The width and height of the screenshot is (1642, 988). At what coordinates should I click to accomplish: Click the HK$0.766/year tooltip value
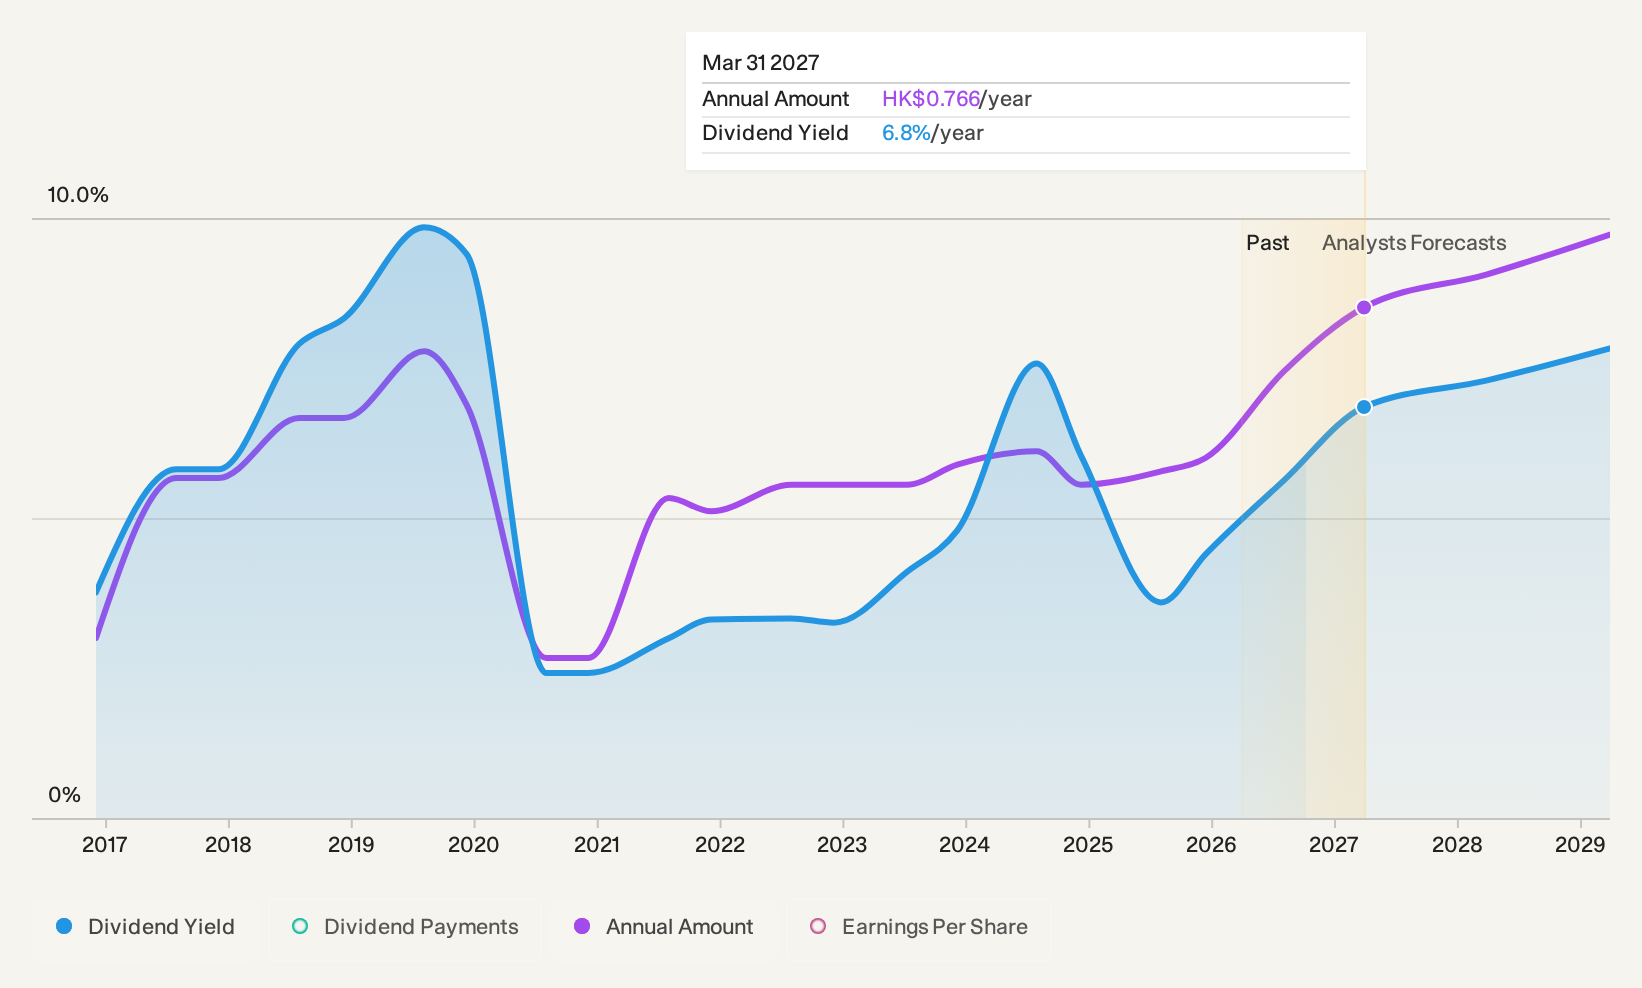tap(957, 99)
